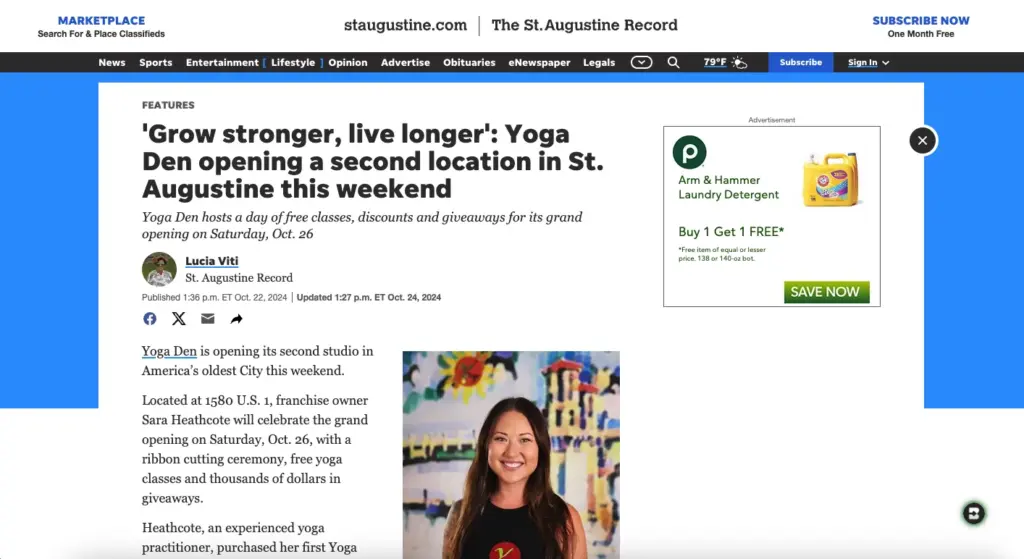Open the share arrow icon
The image size is (1024, 559).
pos(236,319)
